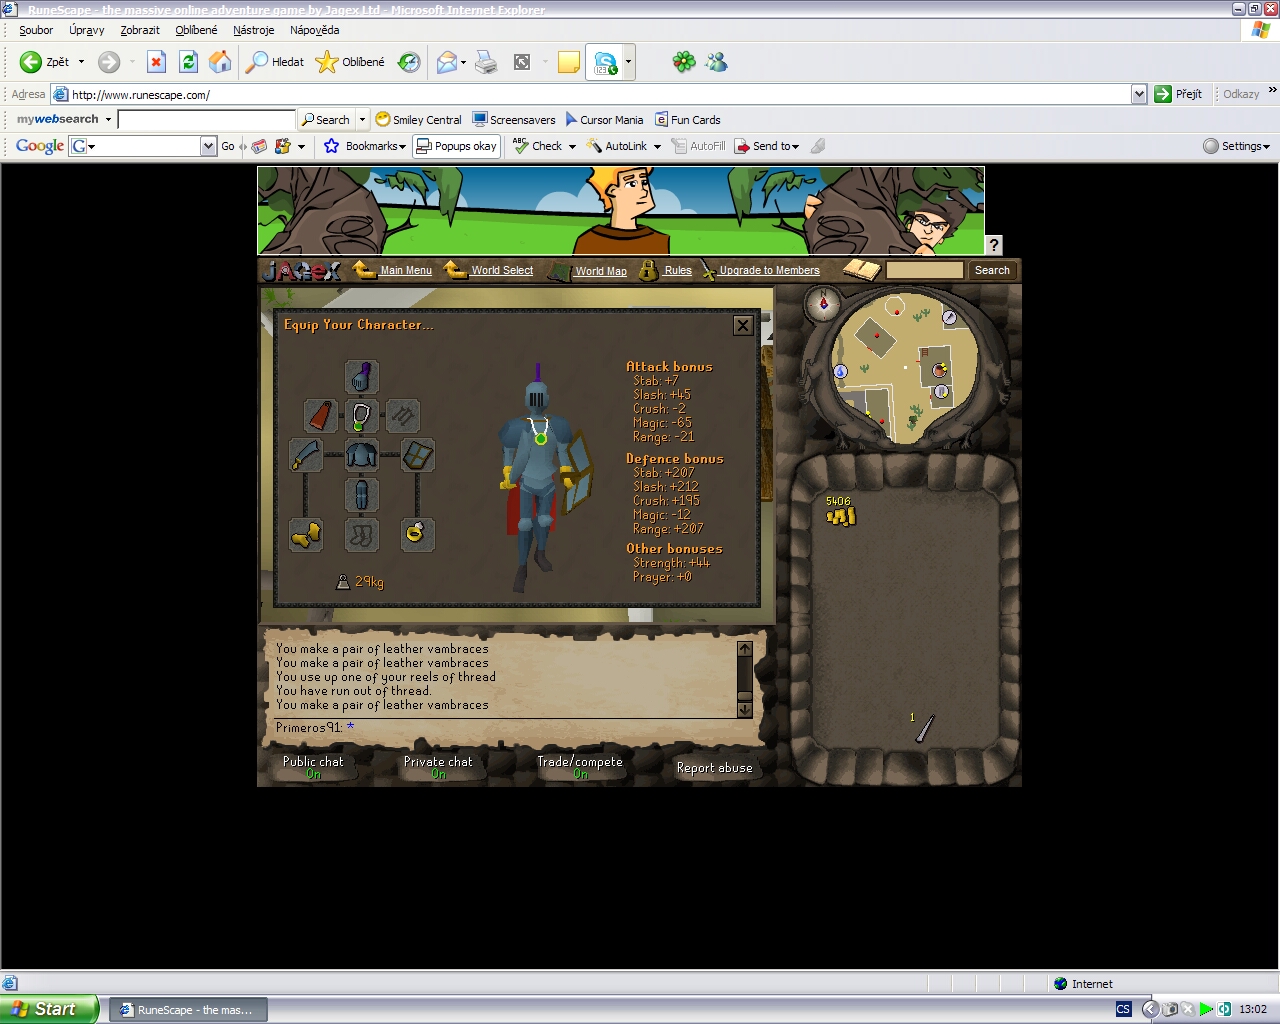This screenshot has width=1280, height=1024.
Task: Click the mywebsearch input field
Action: (206, 120)
